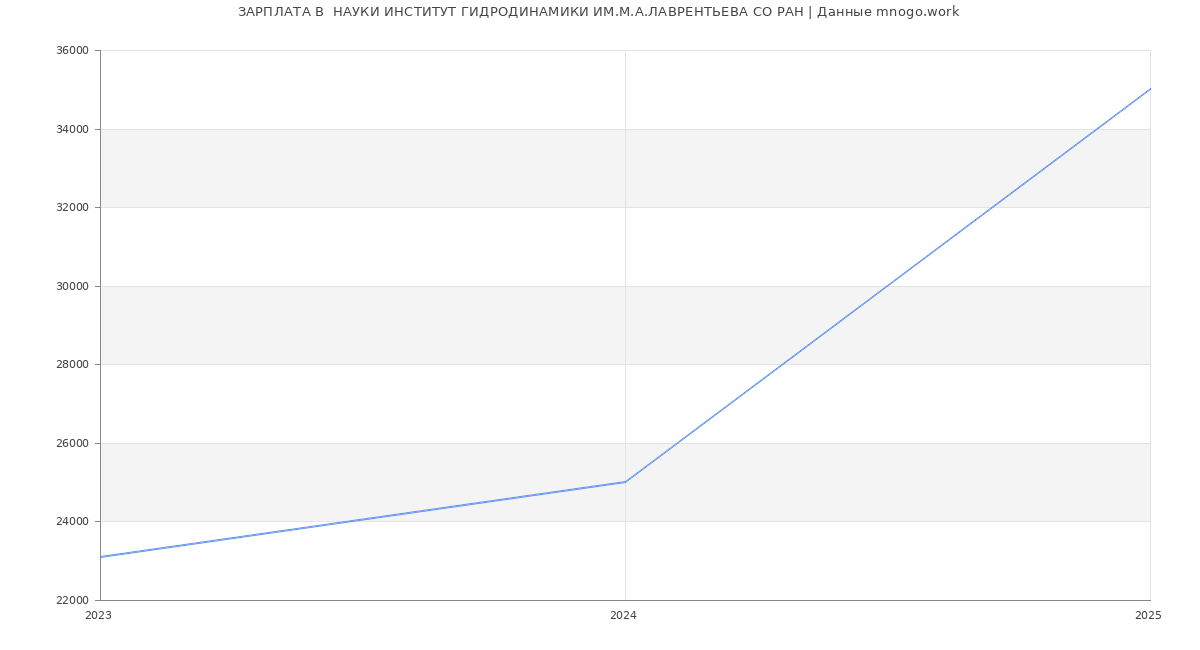Click the 2024 x-axis label
This screenshot has width=1200, height=650.
pyautogui.click(x=623, y=616)
